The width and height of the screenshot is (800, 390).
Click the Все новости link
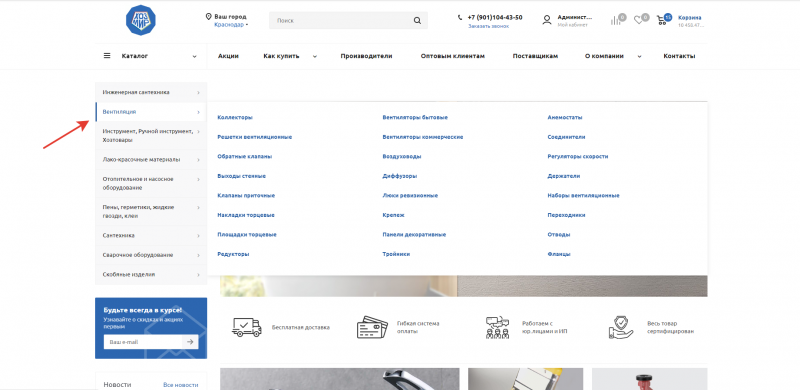[181, 385]
